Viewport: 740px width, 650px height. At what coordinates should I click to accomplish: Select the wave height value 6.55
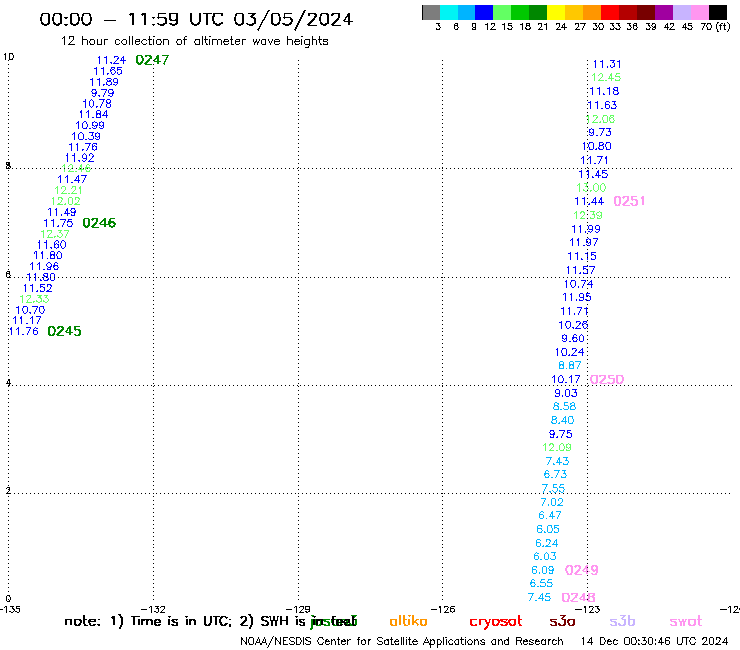pos(541,583)
